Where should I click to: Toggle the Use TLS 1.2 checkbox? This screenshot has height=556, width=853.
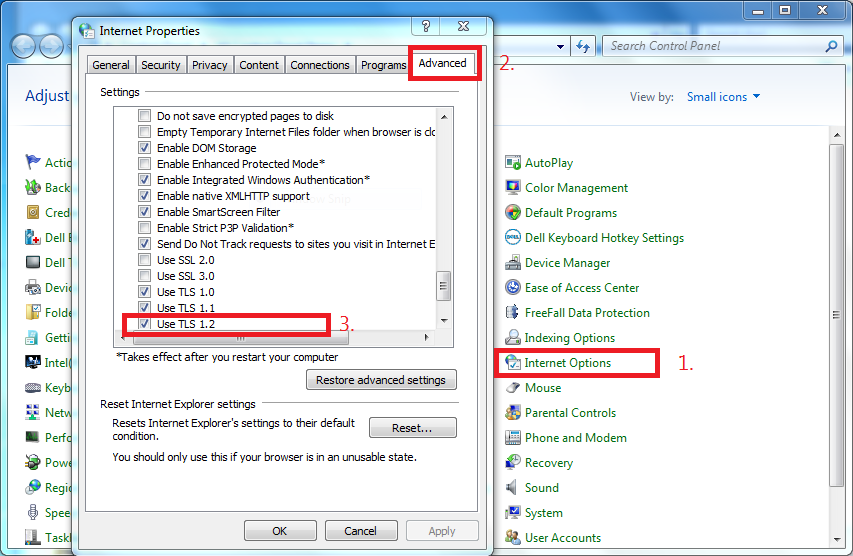[144, 324]
